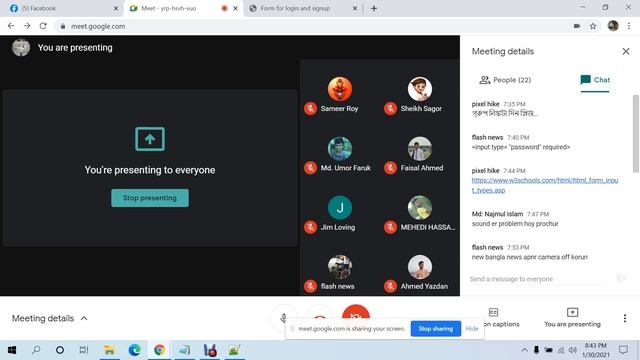Open Chrome three-dot menu
Image resolution: width=640 pixels, height=360 pixels.
[629, 26]
